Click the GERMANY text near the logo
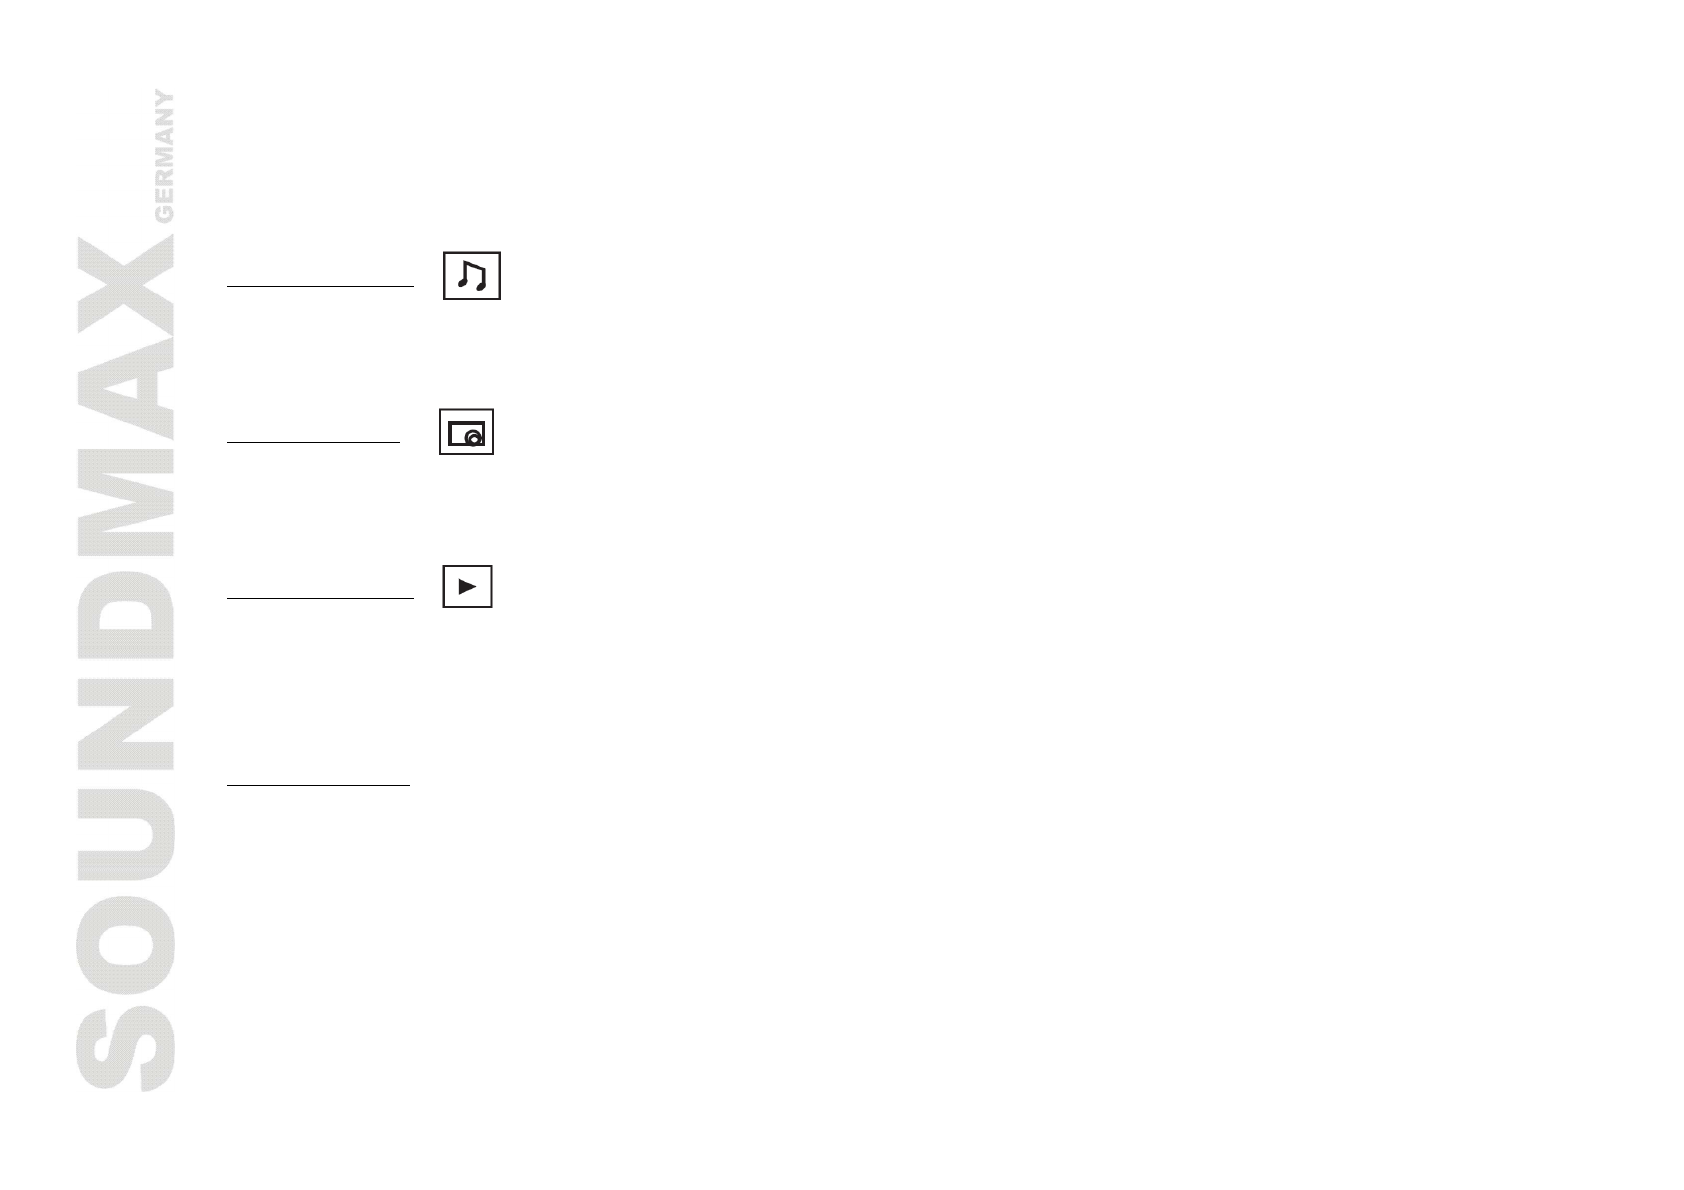This screenshot has height=1190, width=1684. 165,156
